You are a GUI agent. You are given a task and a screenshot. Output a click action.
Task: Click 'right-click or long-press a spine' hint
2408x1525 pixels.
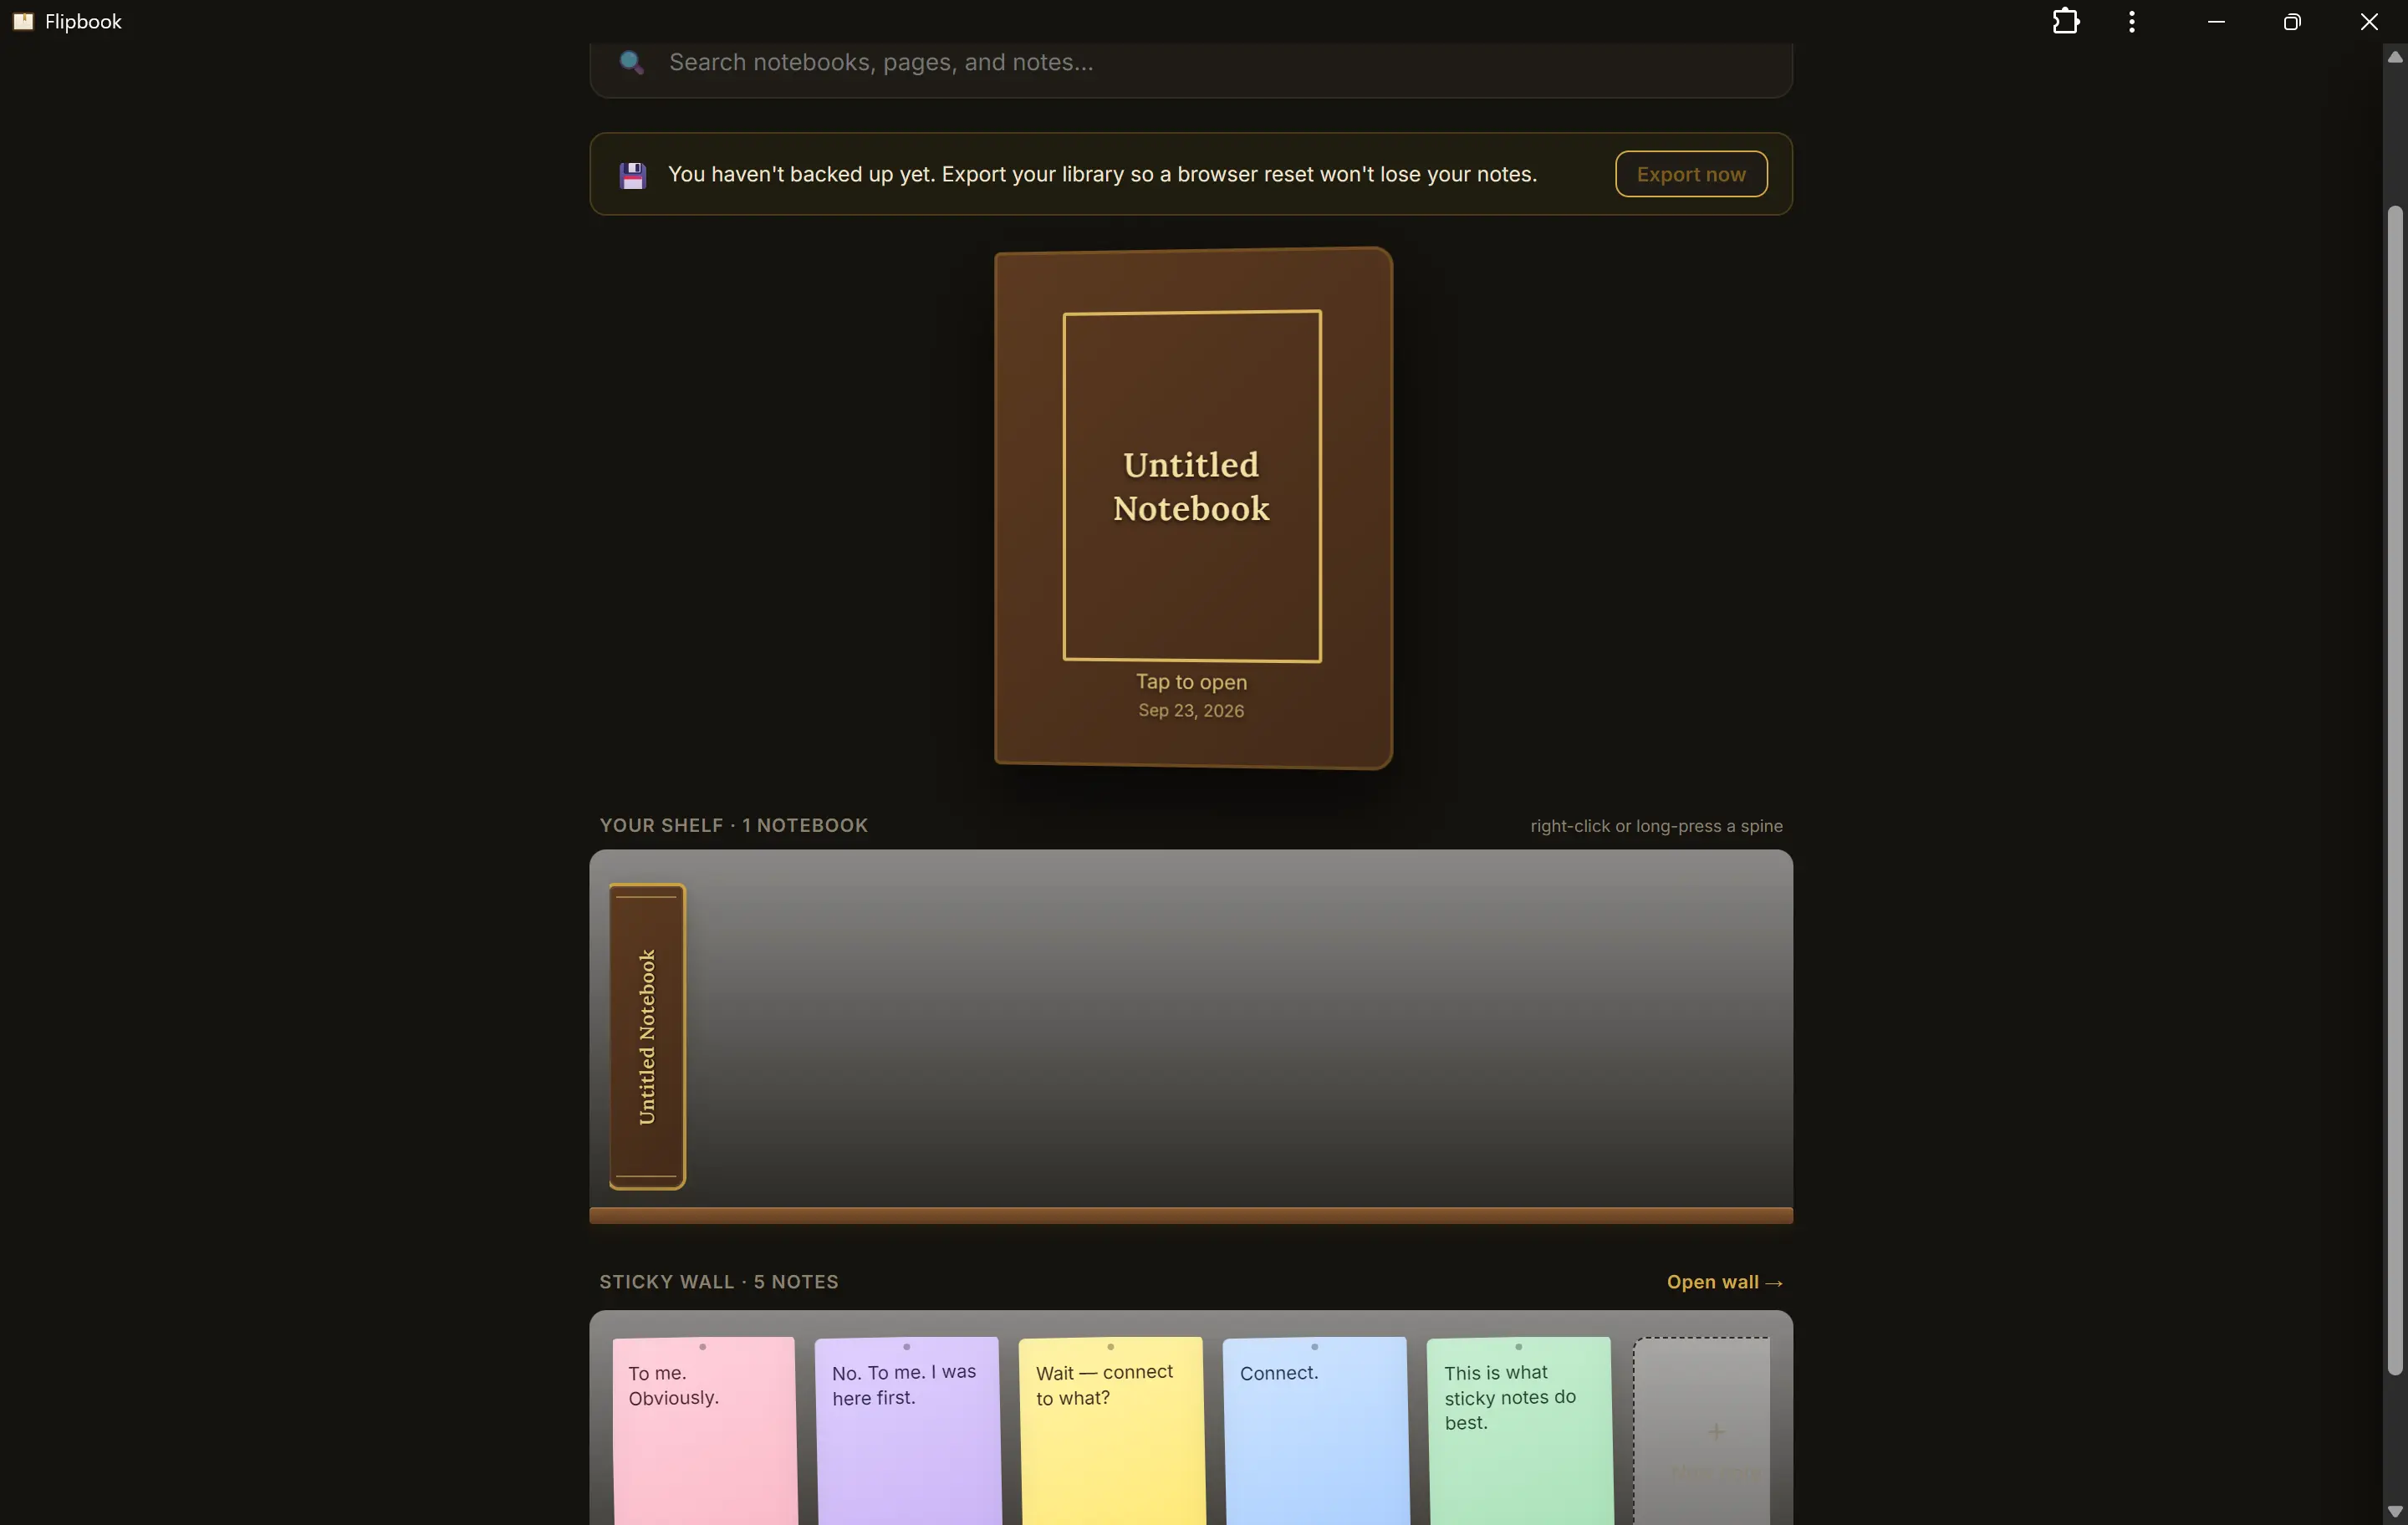[x=1656, y=826]
